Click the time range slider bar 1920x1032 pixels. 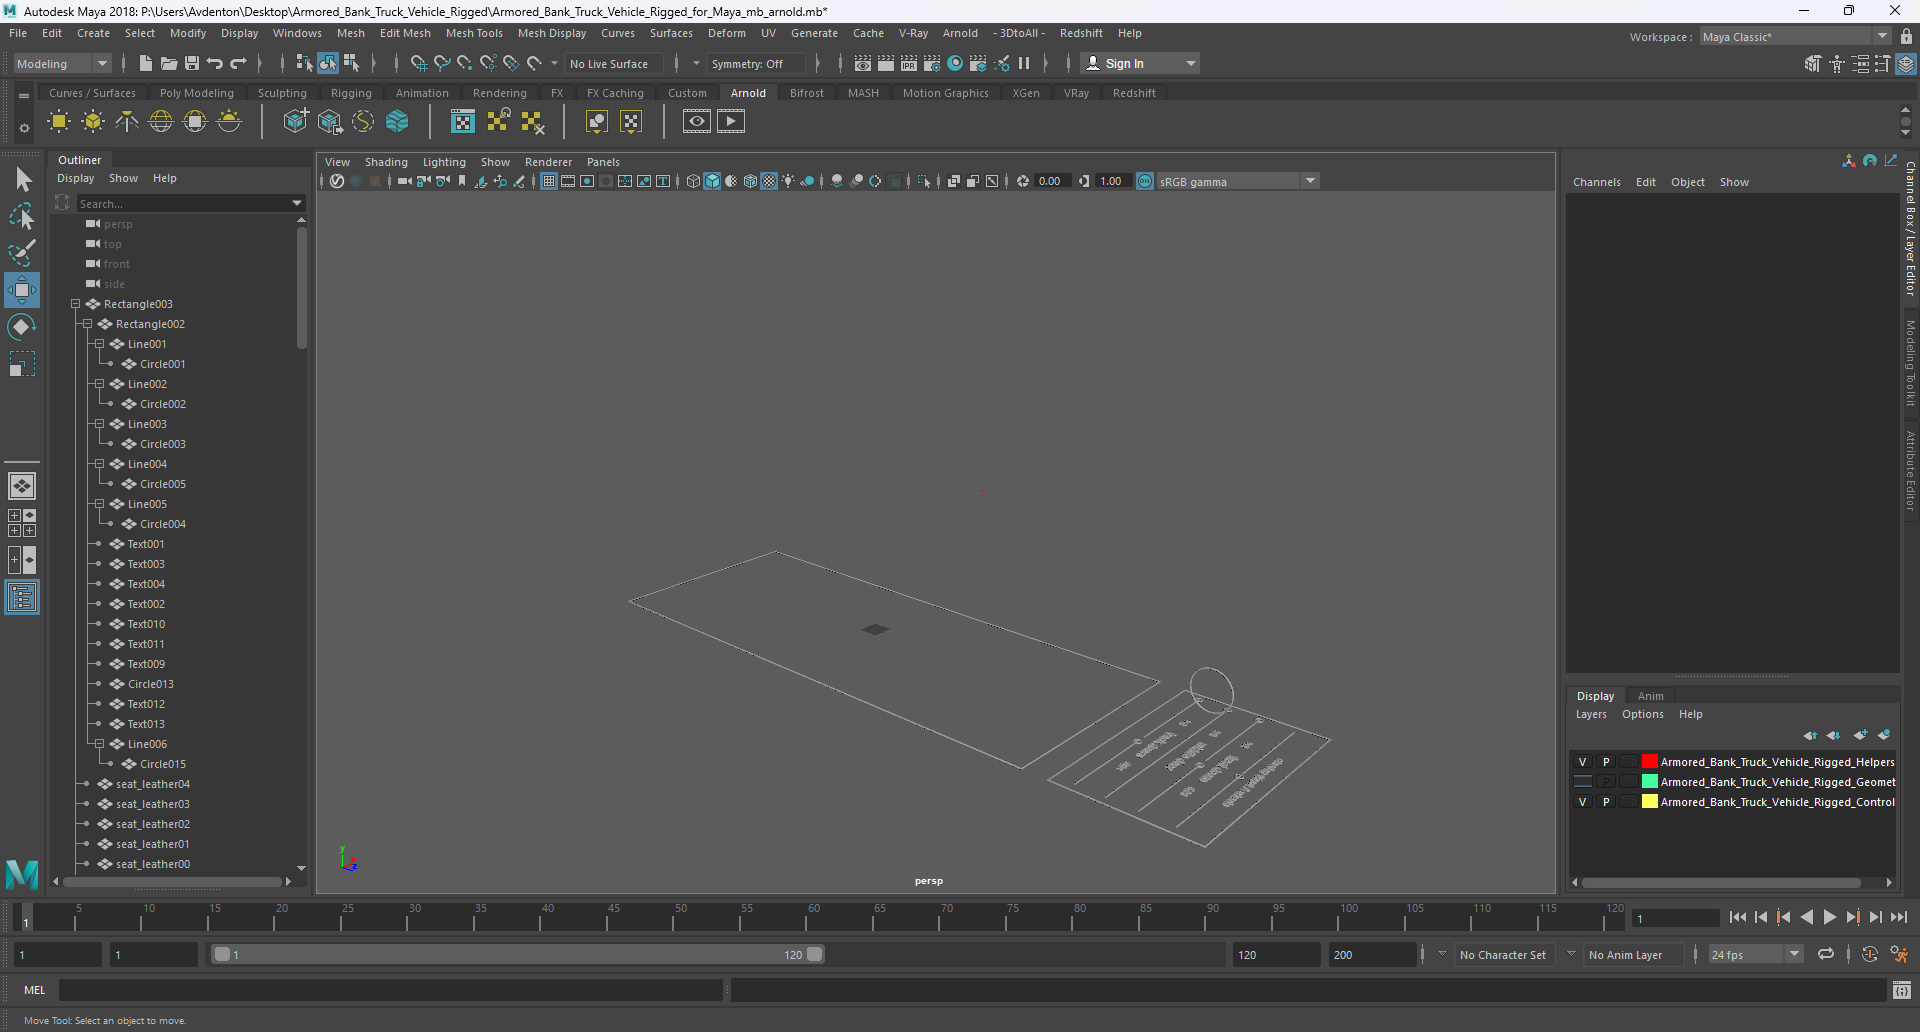[x=518, y=955]
